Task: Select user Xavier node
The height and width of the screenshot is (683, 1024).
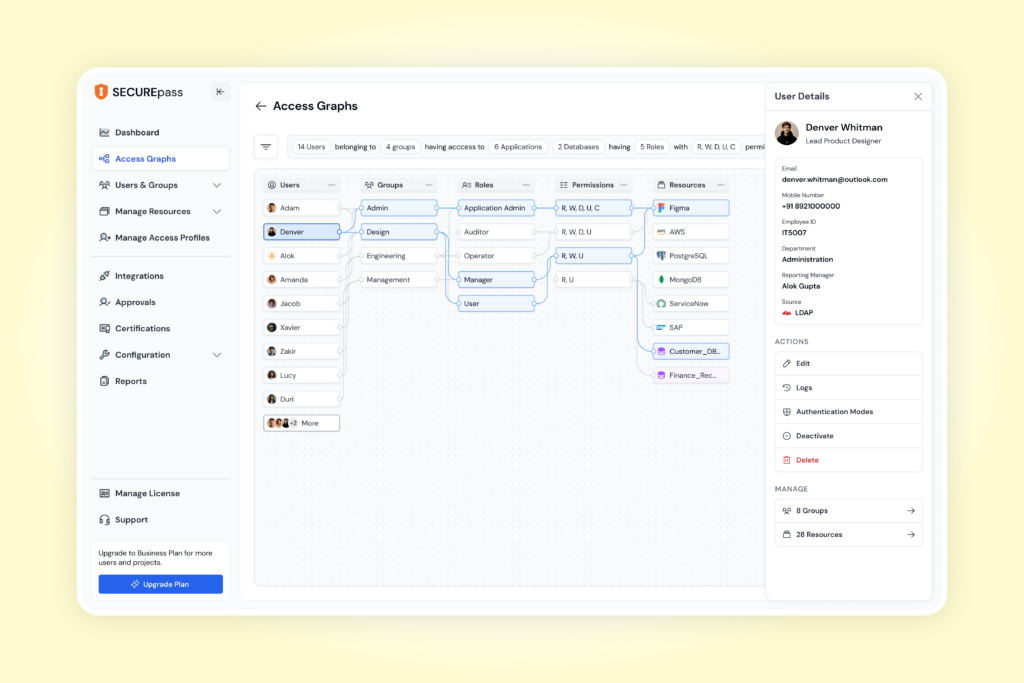Action: point(302,328)
